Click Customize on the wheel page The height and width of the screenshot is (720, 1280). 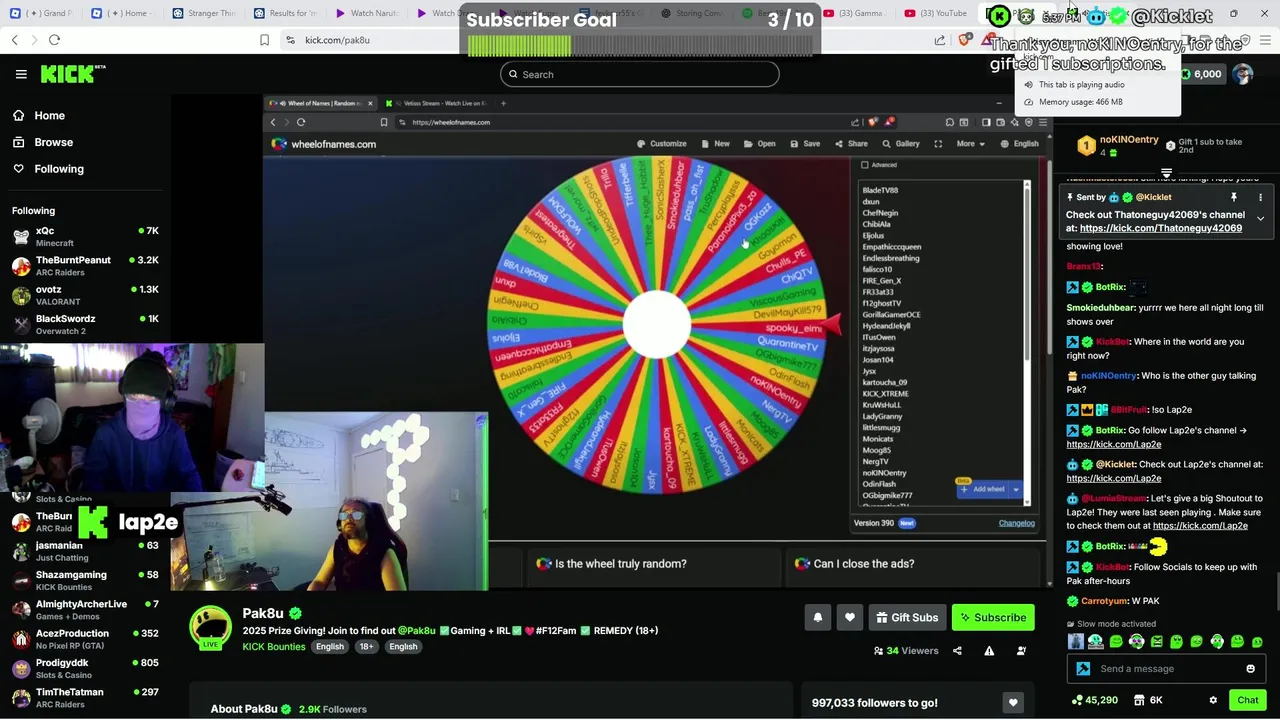pos(661,144)
